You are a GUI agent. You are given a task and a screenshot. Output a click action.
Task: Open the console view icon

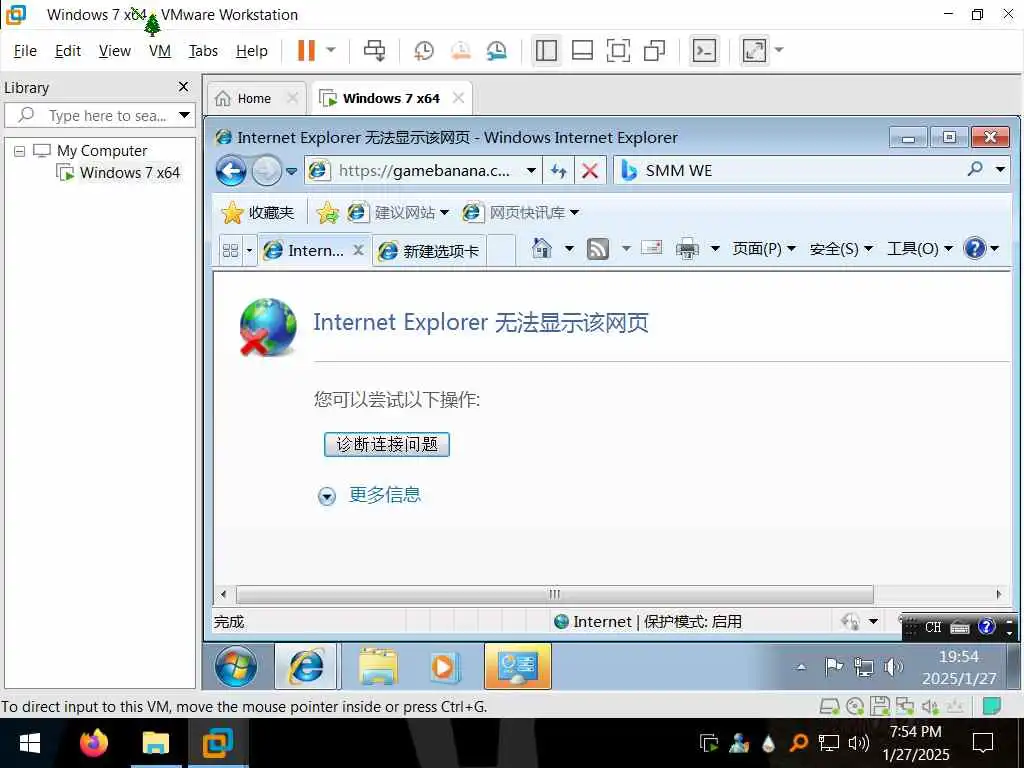tap(704, 50)
